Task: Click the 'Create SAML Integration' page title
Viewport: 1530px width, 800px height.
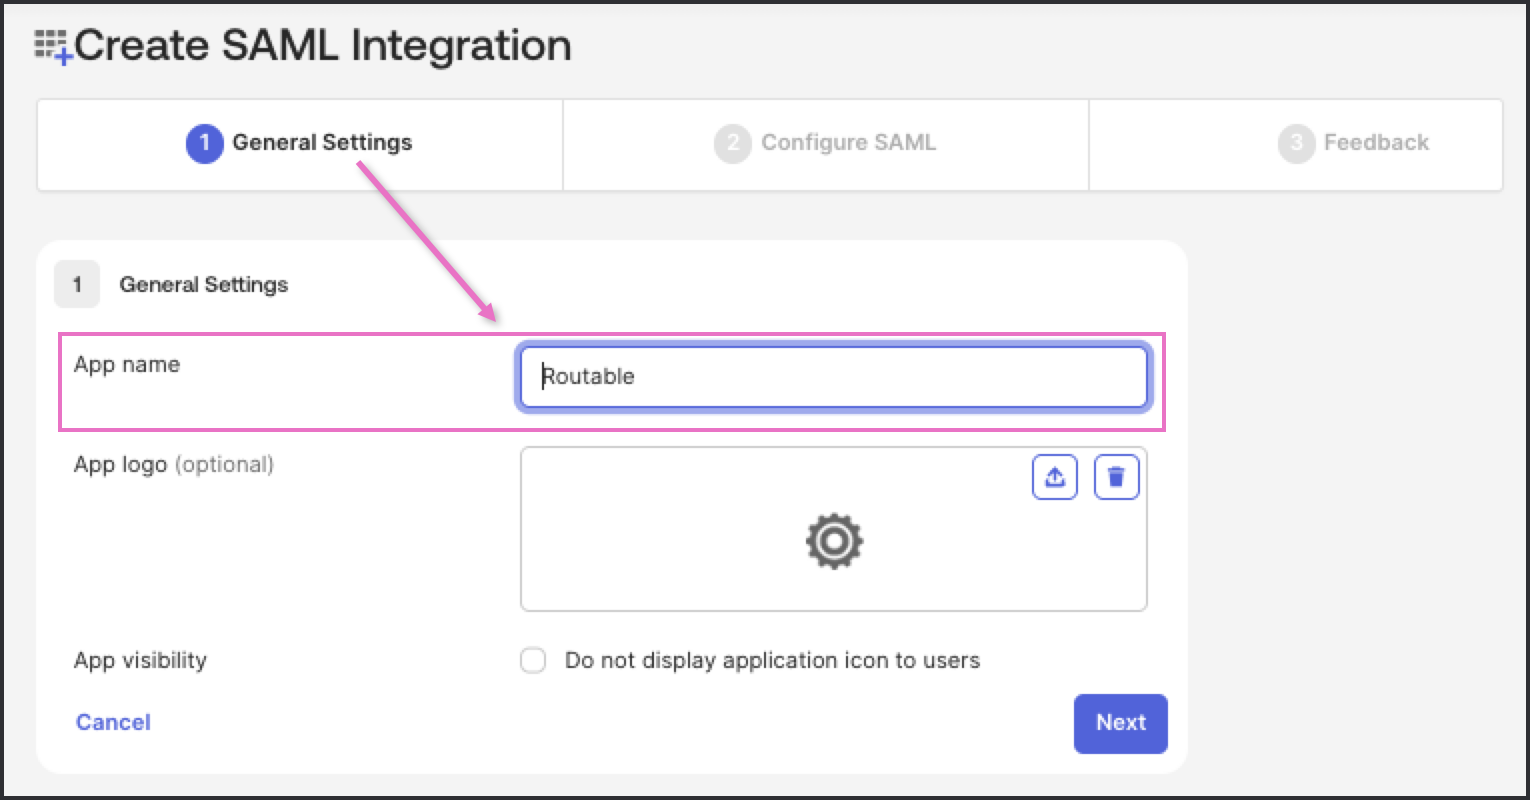Action: pos(326,44)
